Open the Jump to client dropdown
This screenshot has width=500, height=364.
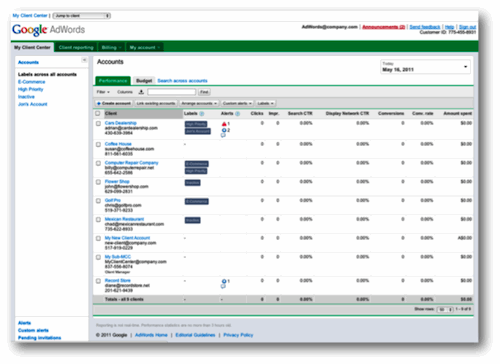tap(82, 16)
